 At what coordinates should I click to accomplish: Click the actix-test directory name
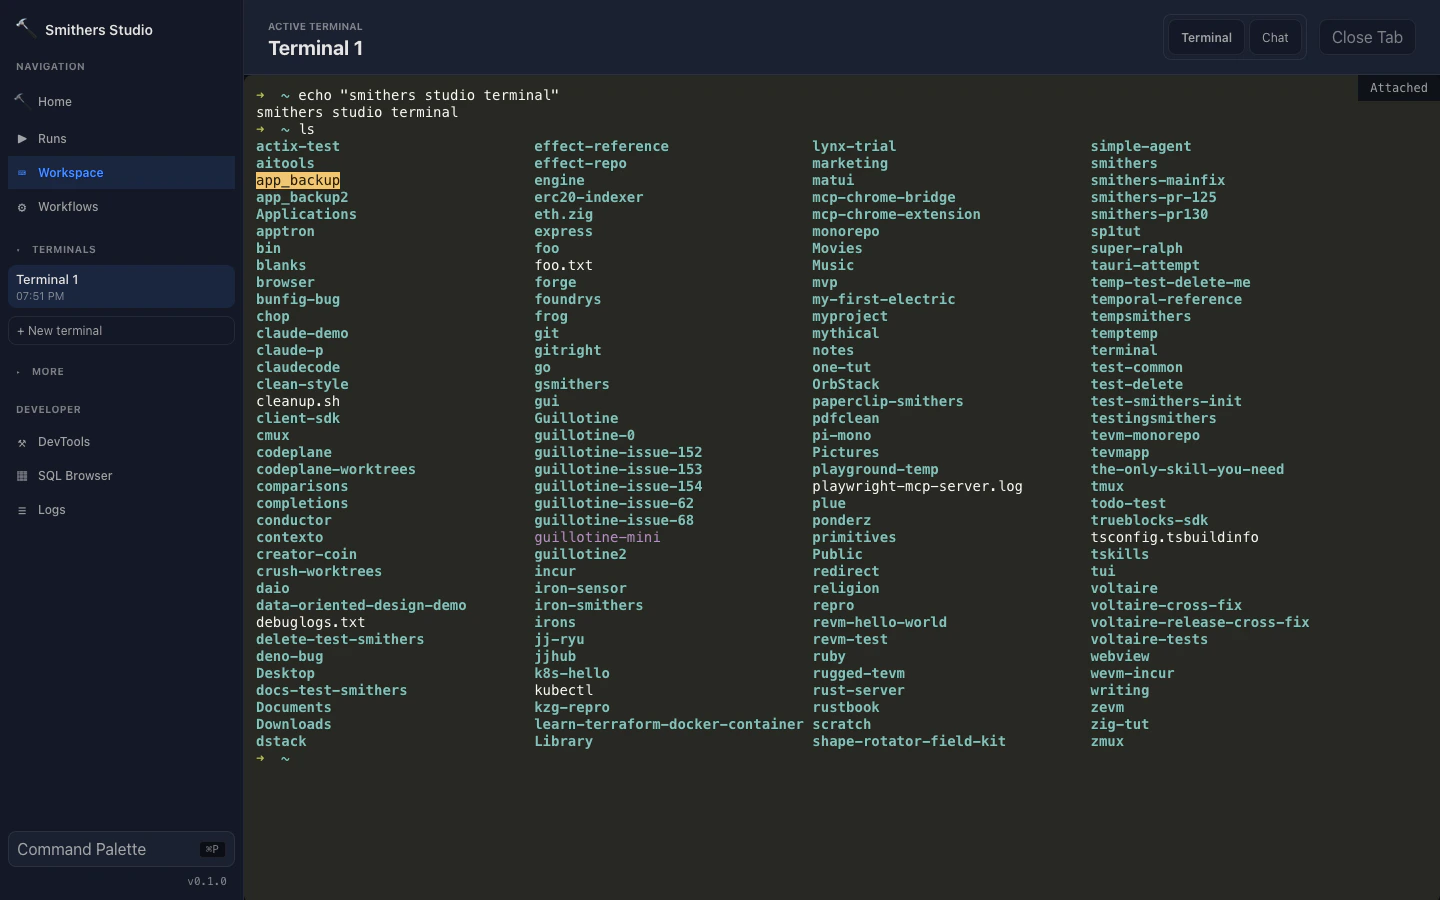[298, 146]
